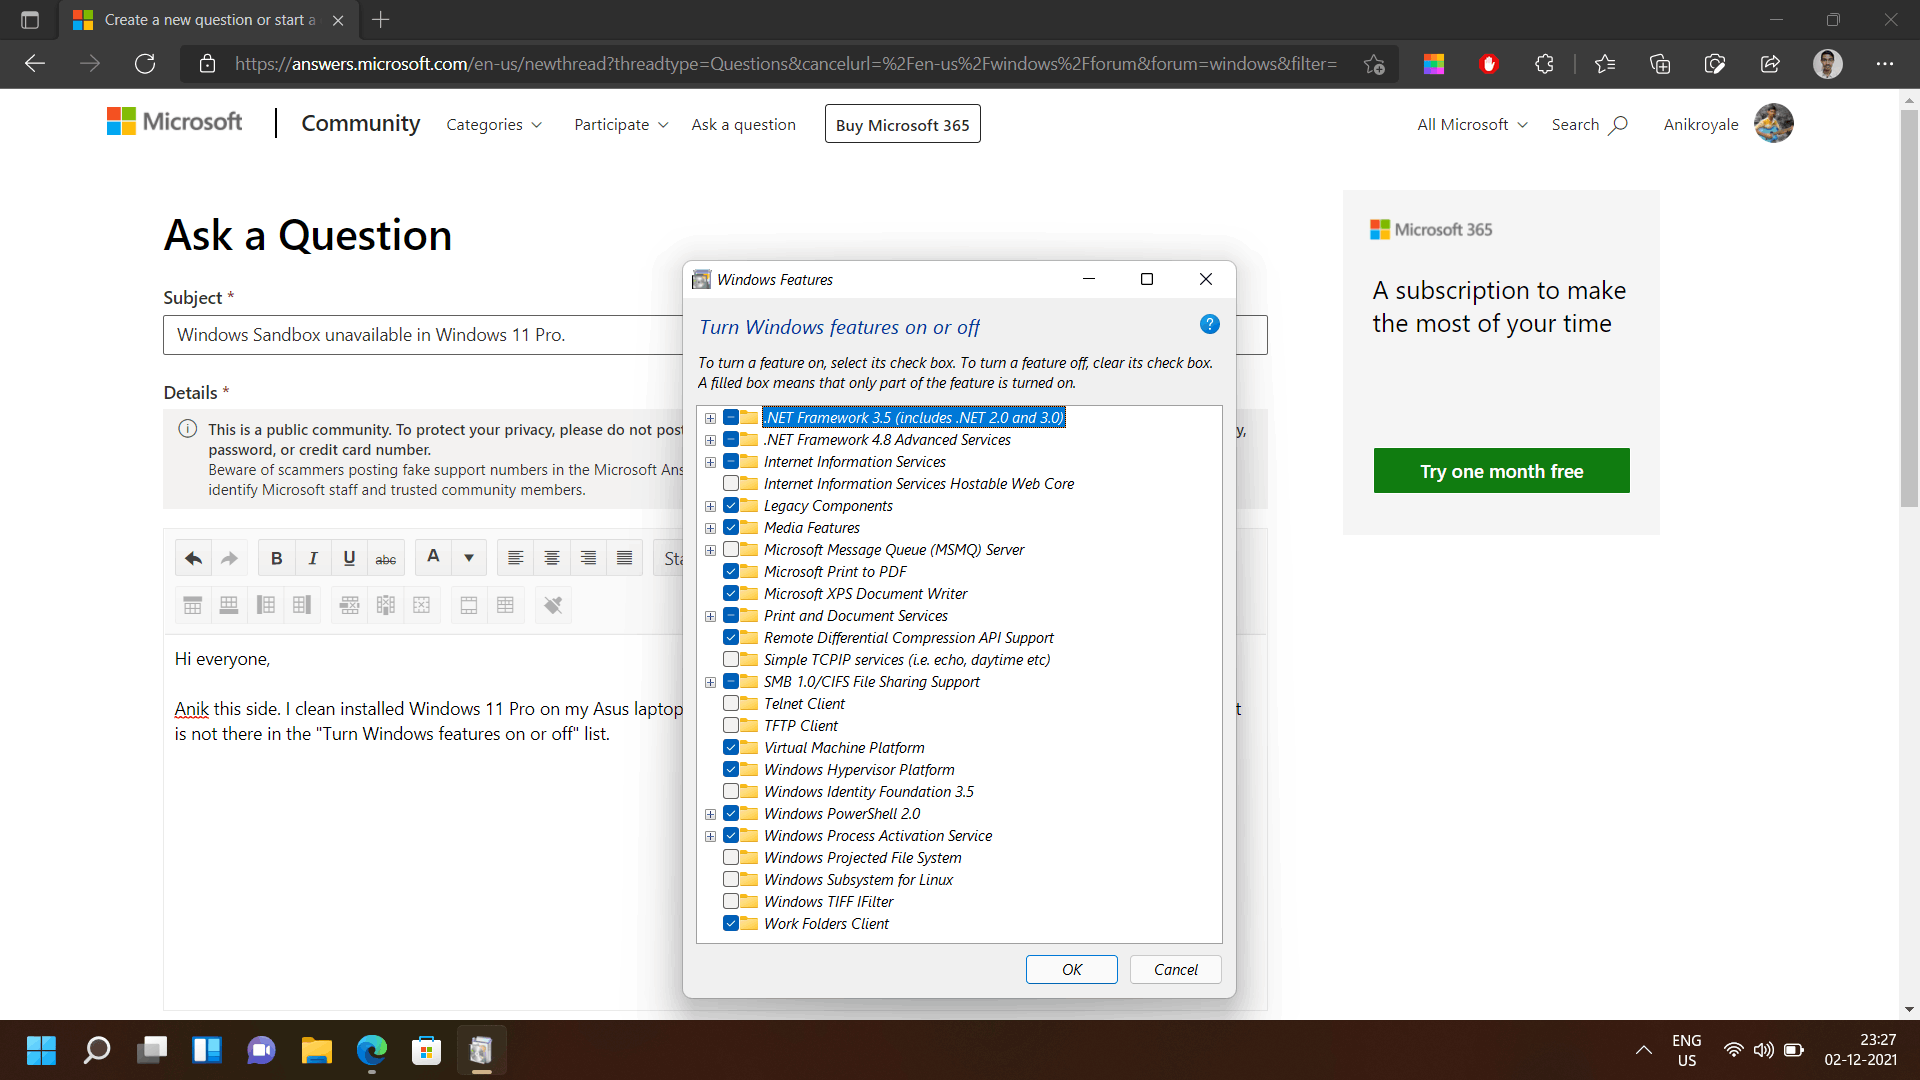
Task: Align text left in the editor
Action: click(515, 558)
